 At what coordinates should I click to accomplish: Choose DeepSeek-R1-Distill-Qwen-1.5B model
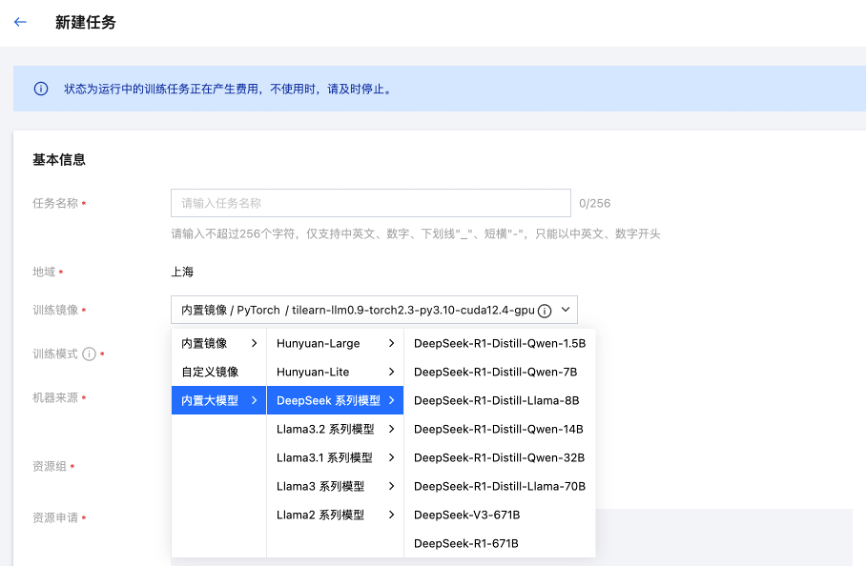(x=499, y=343)
